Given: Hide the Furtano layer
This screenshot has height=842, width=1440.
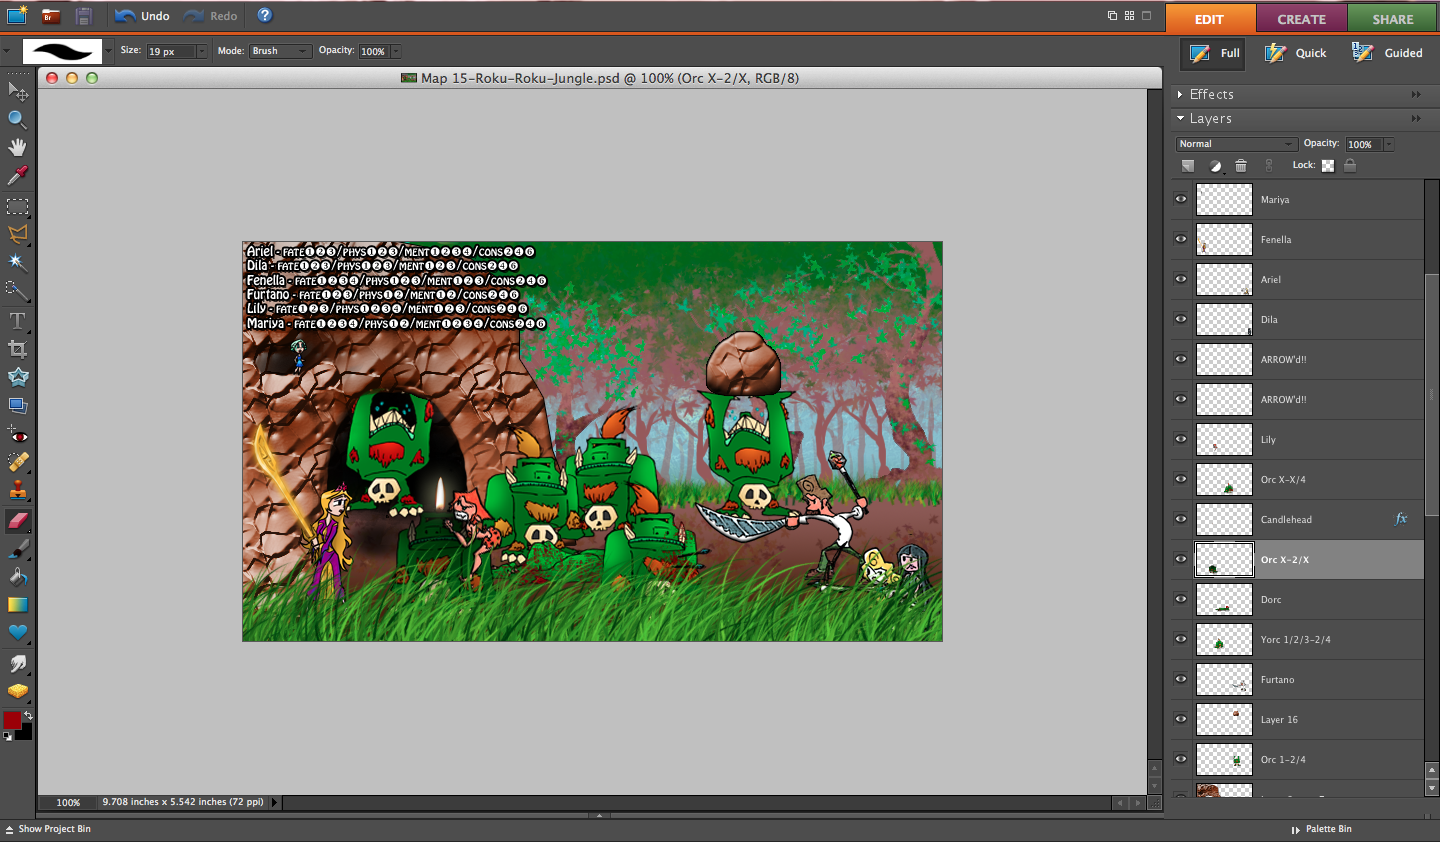Looking at the screenshot, I should click(1181, 679).
